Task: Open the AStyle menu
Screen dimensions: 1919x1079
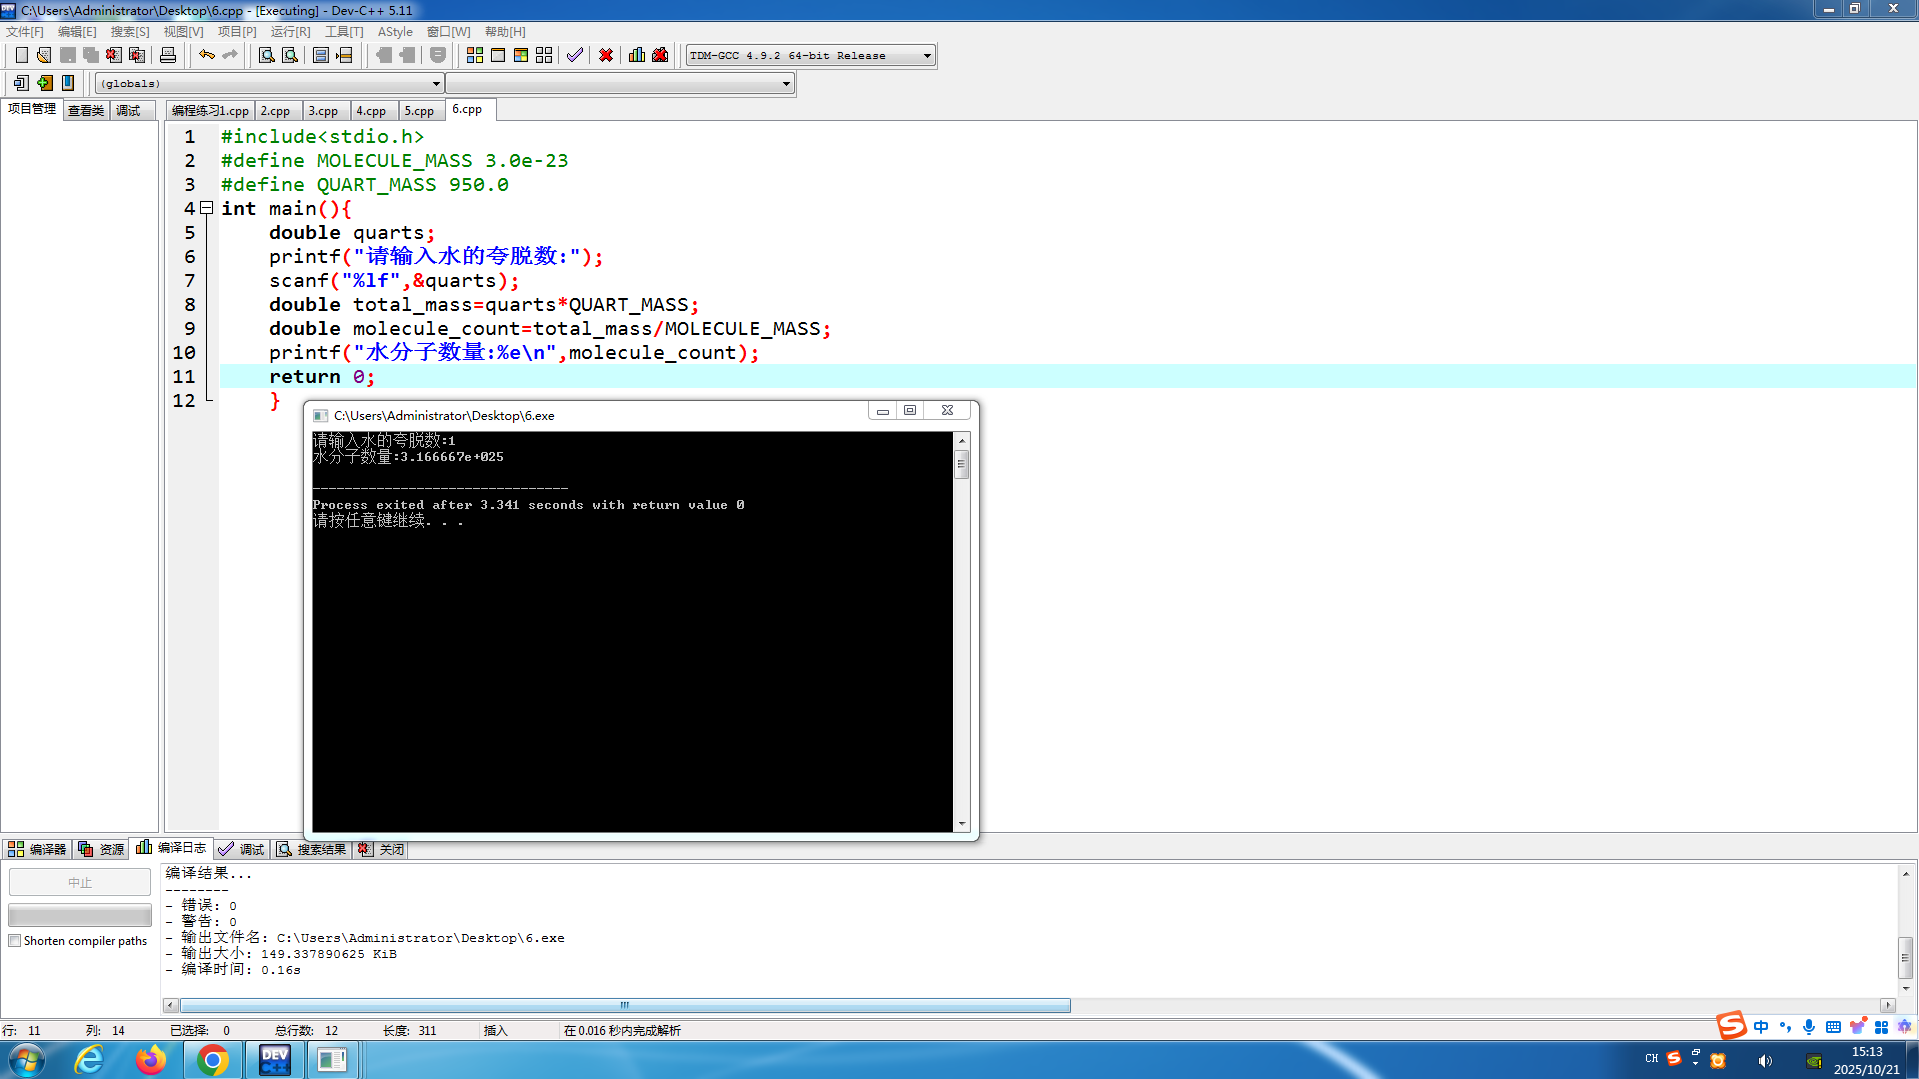Action: [395, 32]
